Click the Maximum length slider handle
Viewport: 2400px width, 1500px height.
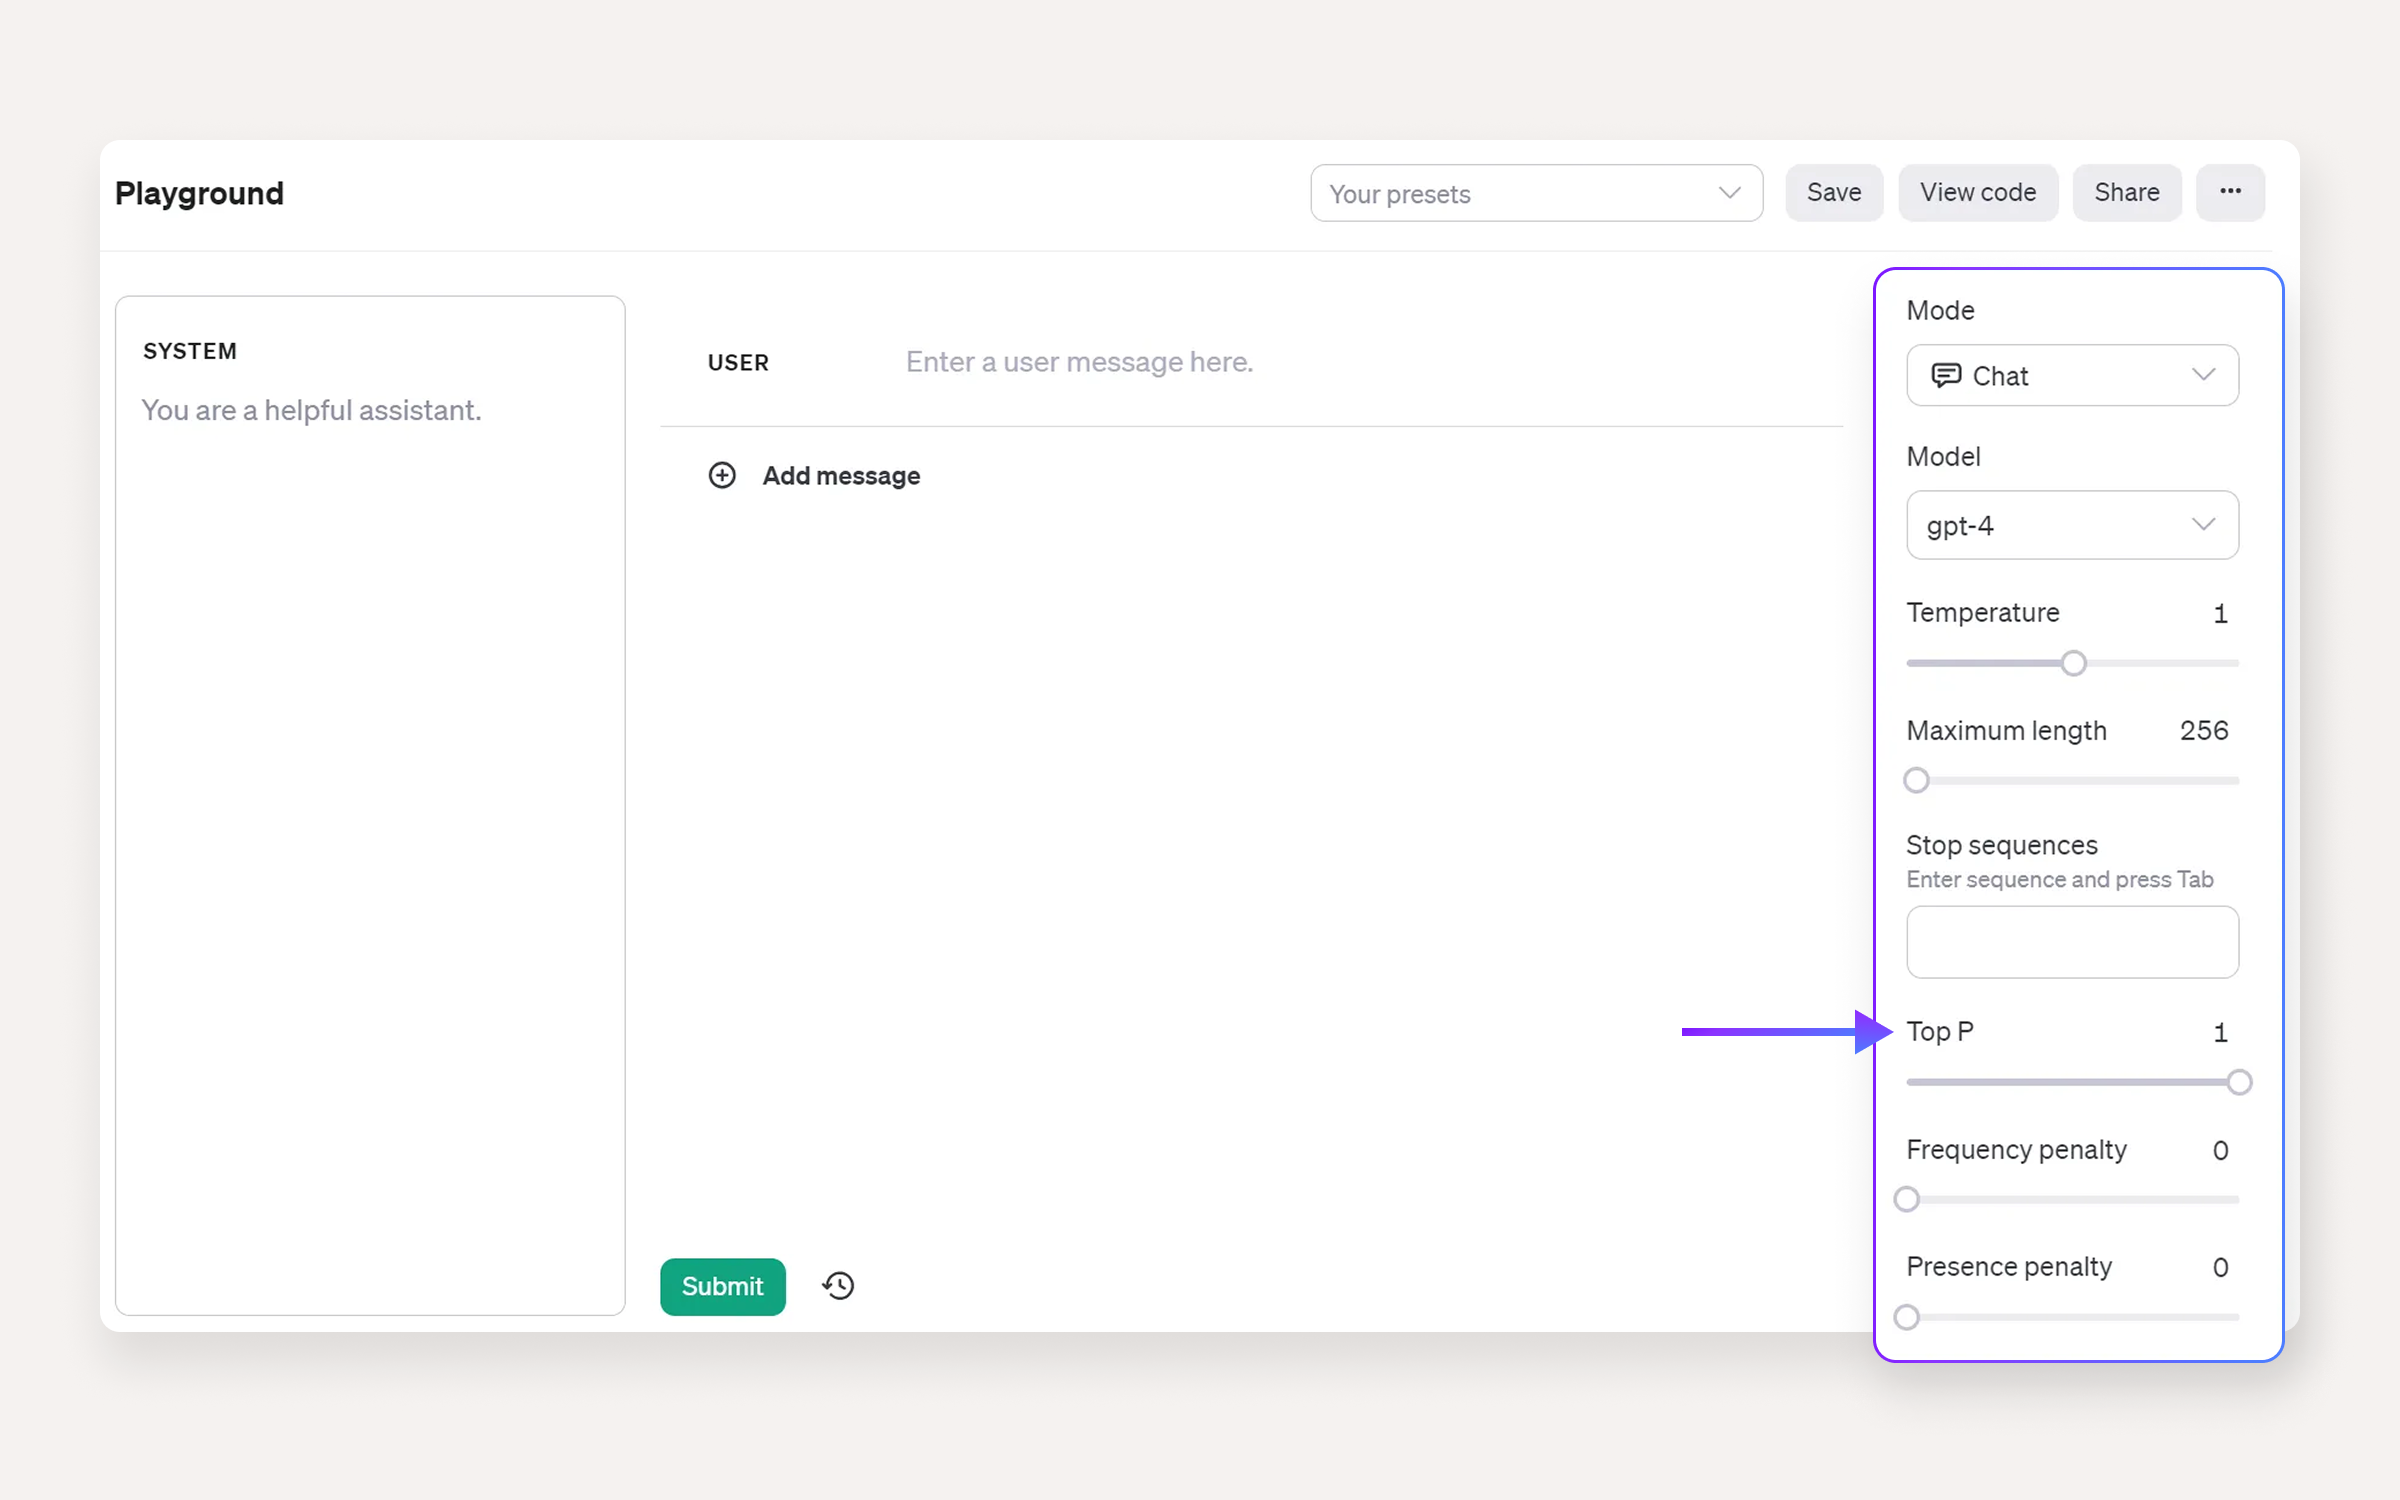click(1916, 780)
